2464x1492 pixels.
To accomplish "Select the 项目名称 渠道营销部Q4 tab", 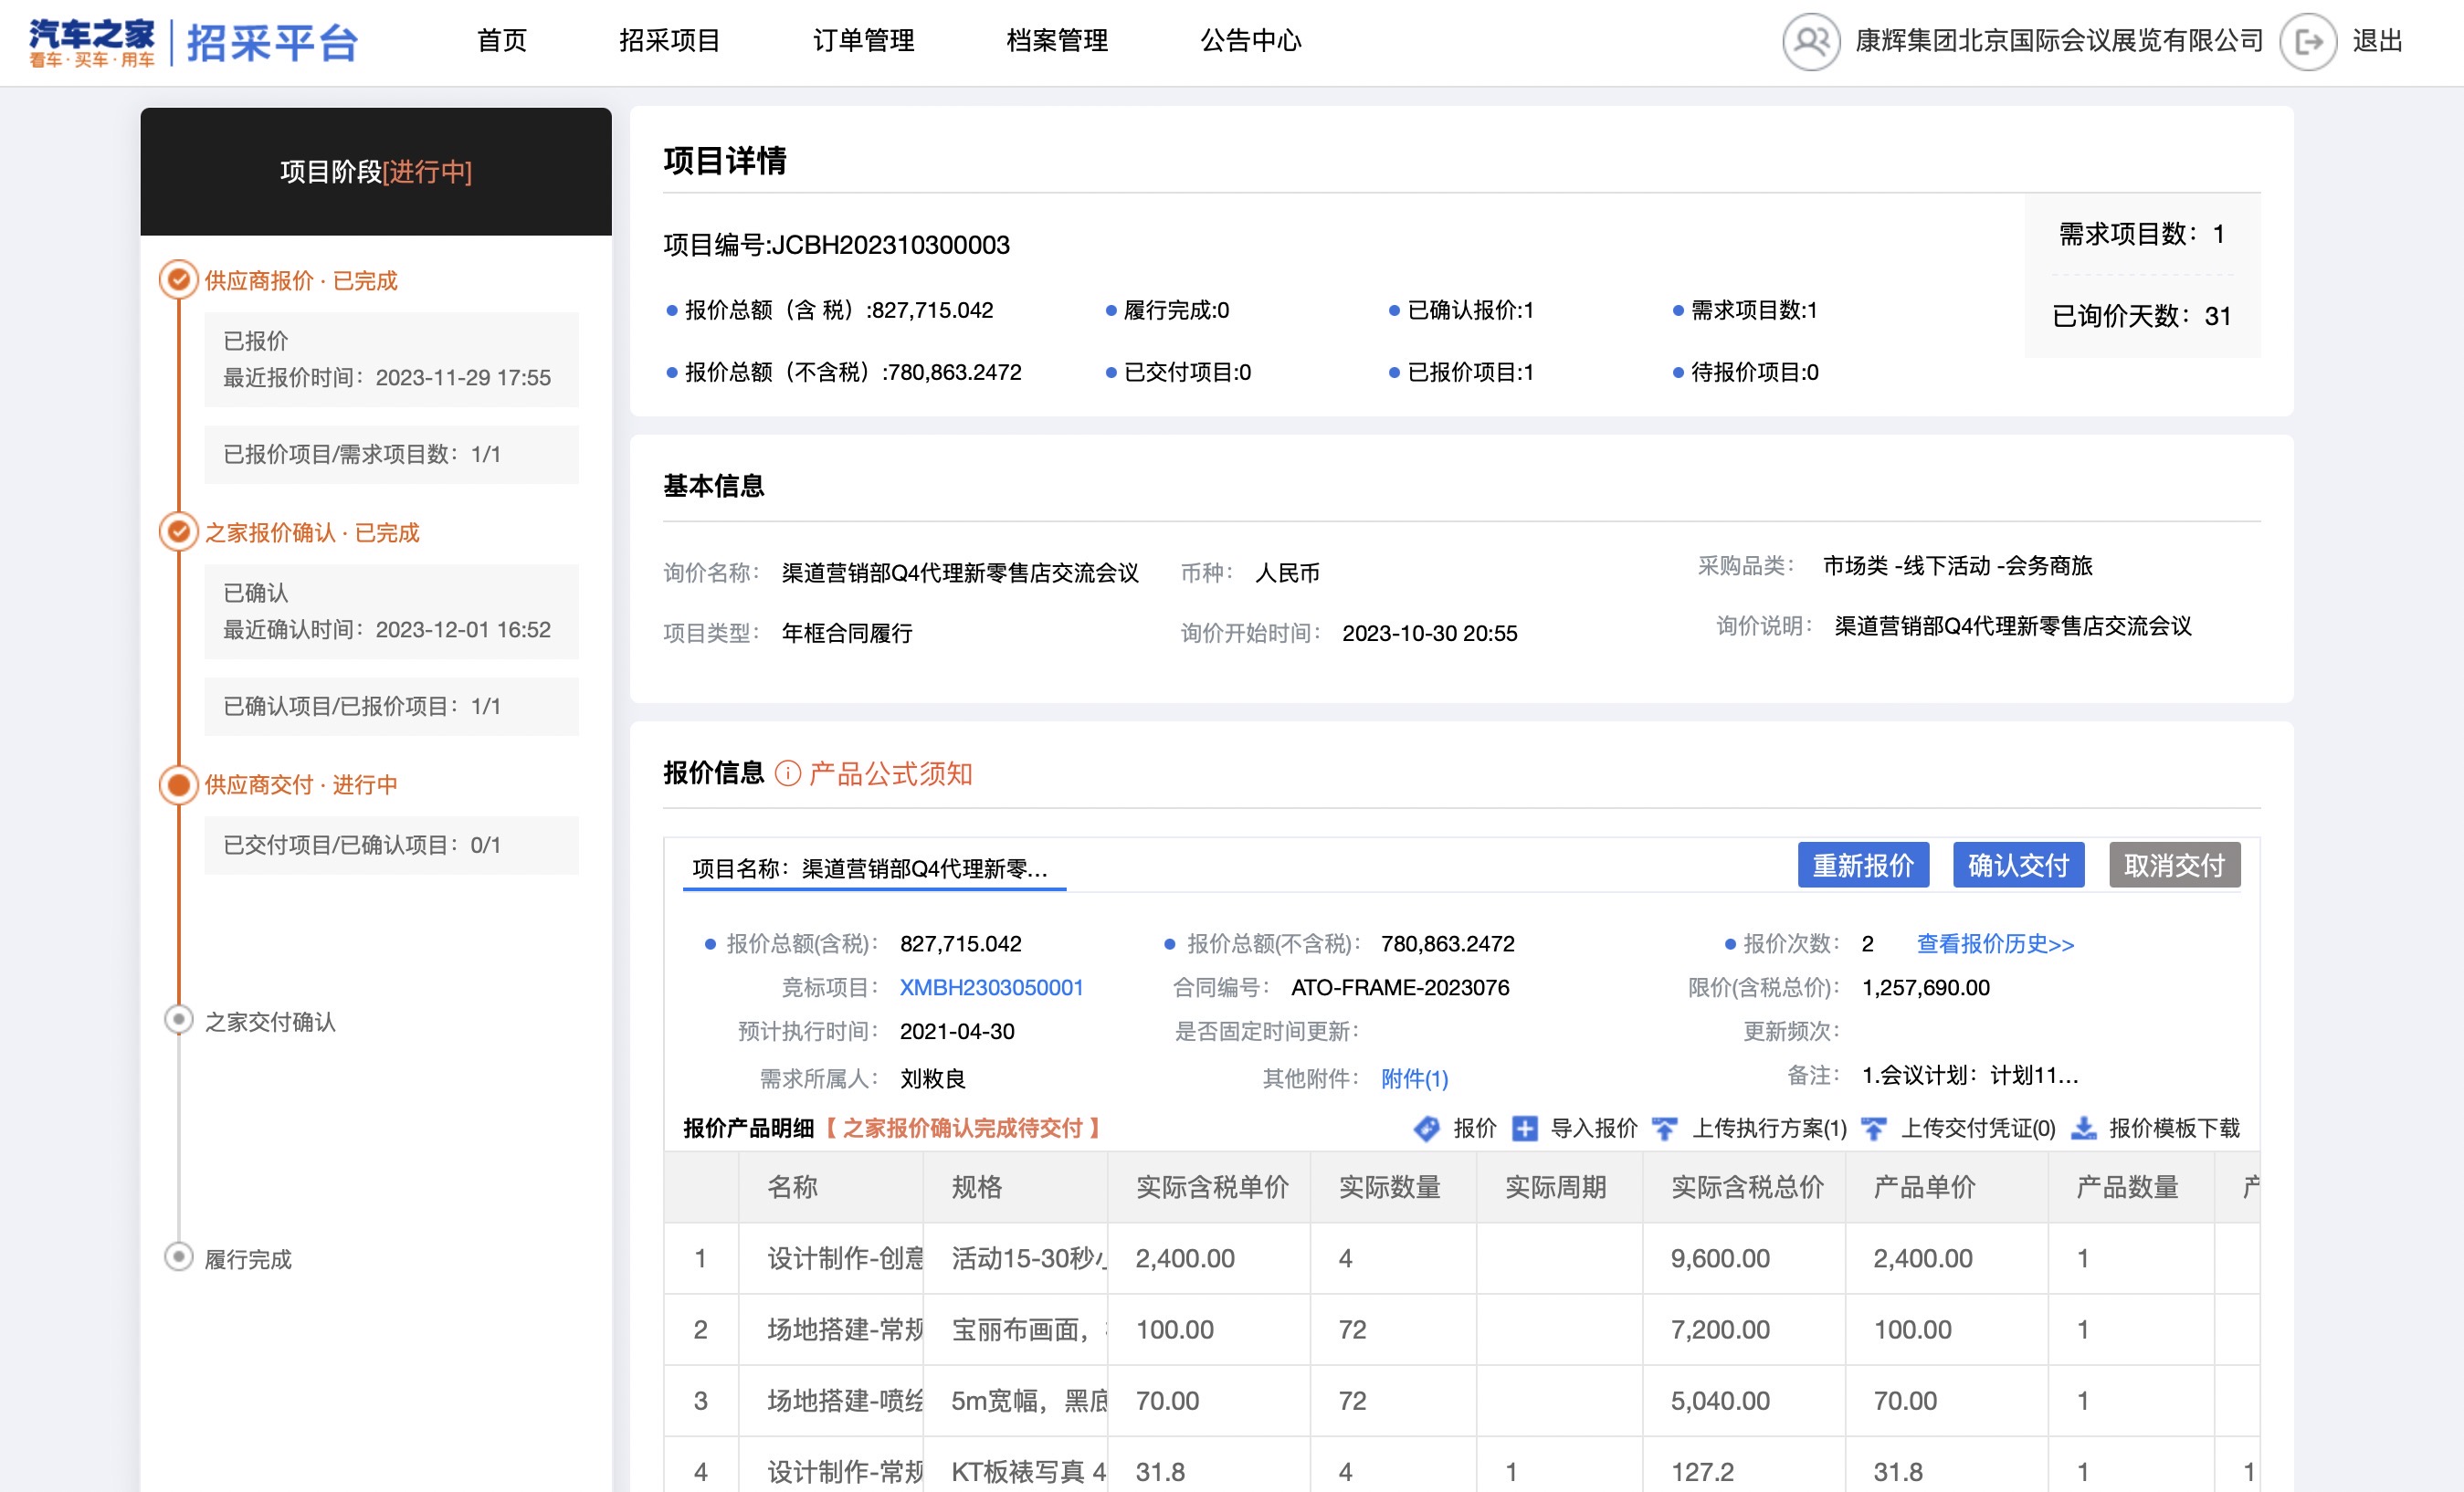I will (869, 868).
